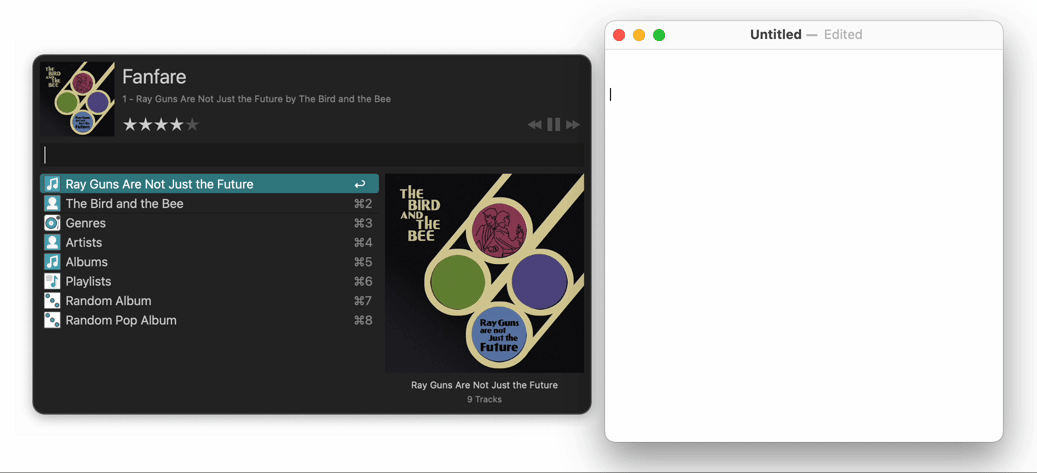
Task: Set rating to four stars
Action: 177,124
